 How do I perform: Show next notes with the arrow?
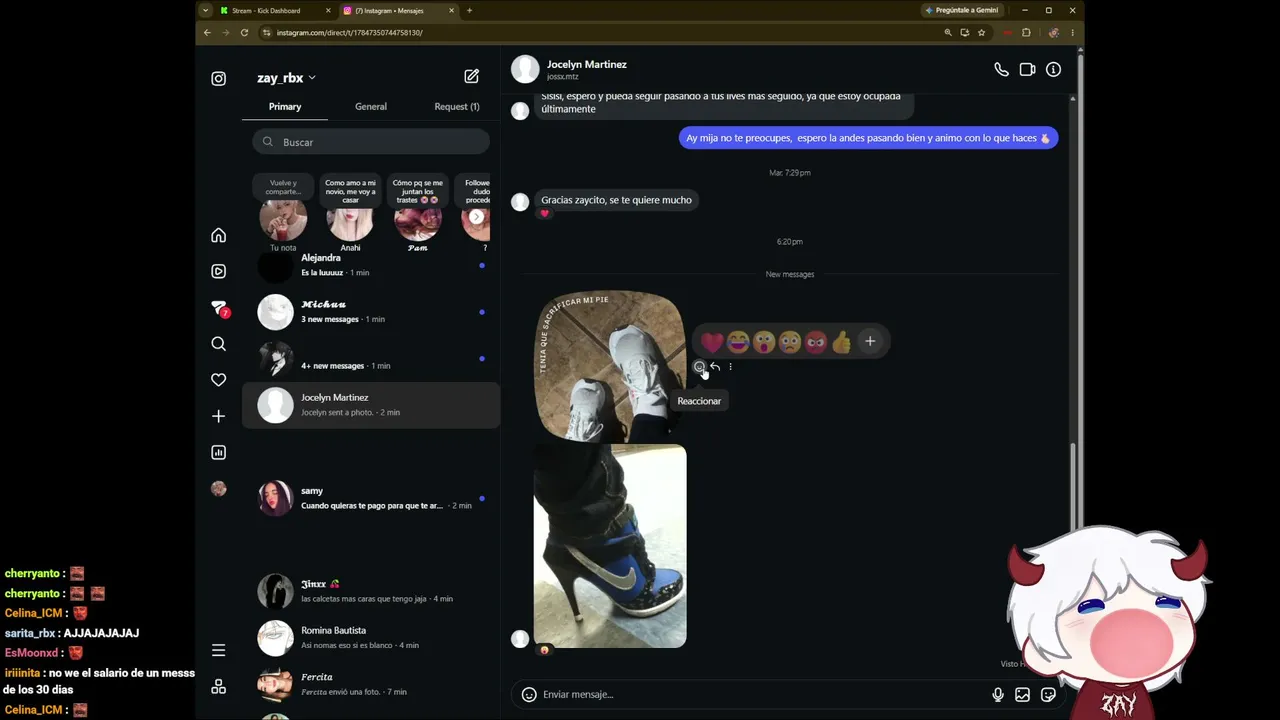tap(477, 217)
